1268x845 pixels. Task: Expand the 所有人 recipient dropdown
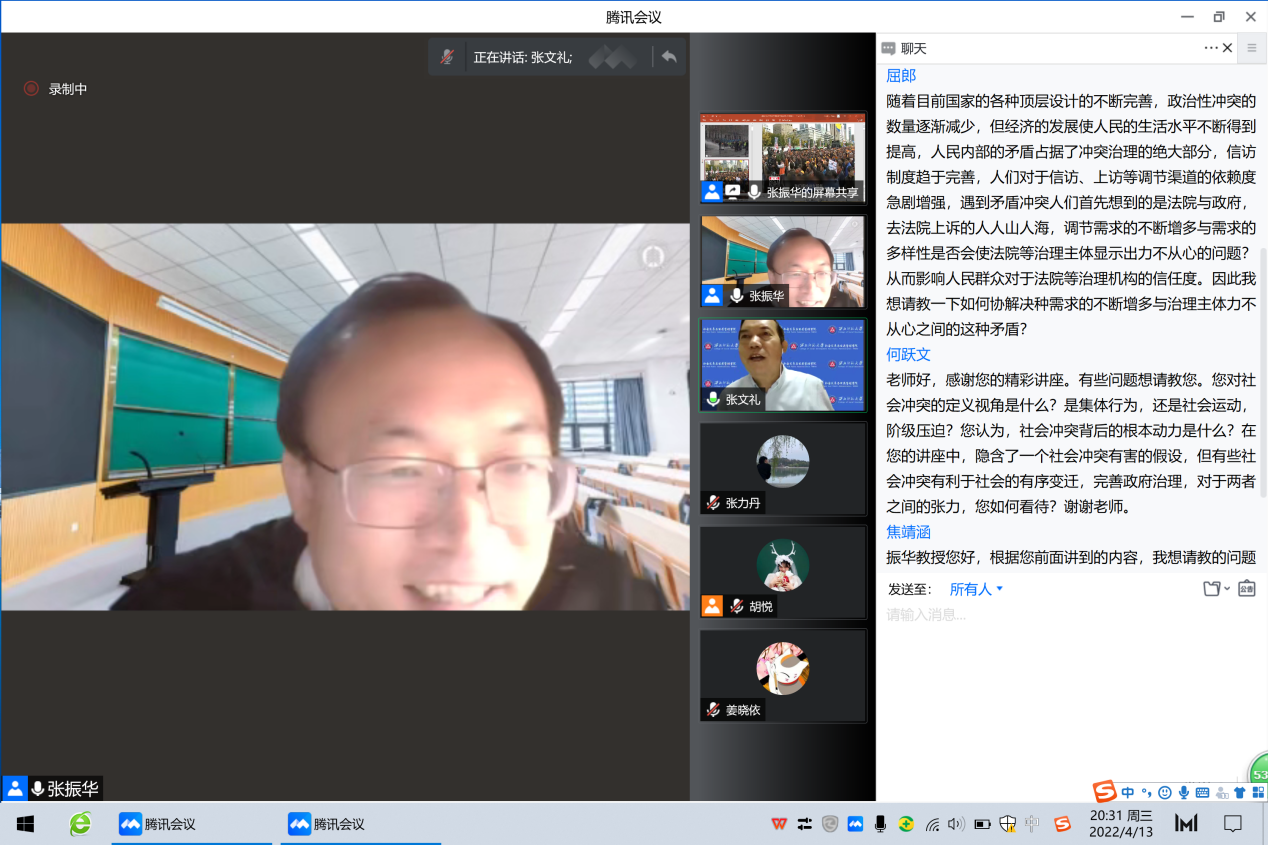[976, 589]
